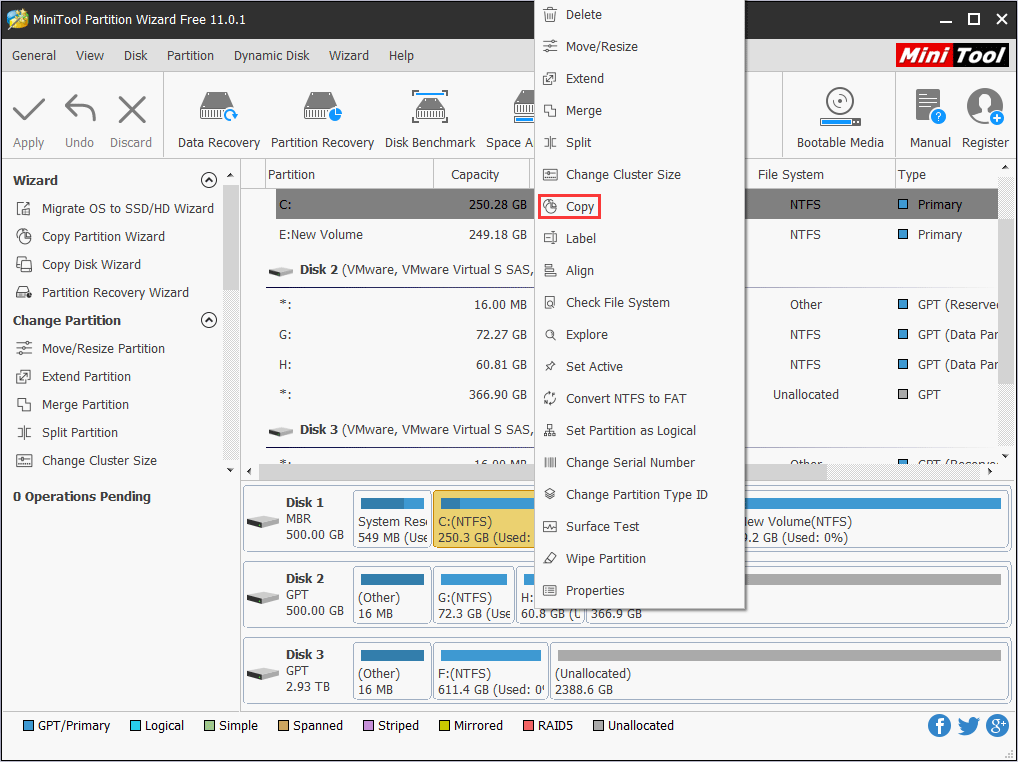Open Disk Benchmark tool

[430, 110]
